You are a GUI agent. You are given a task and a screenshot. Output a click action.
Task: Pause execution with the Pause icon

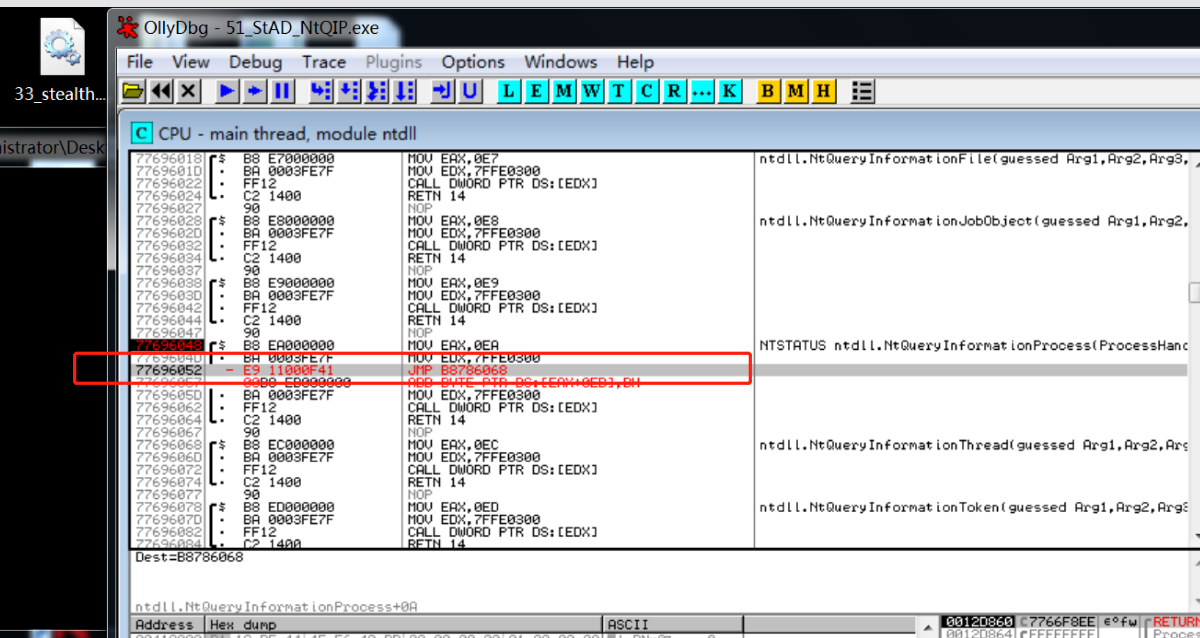click(283, 92)
